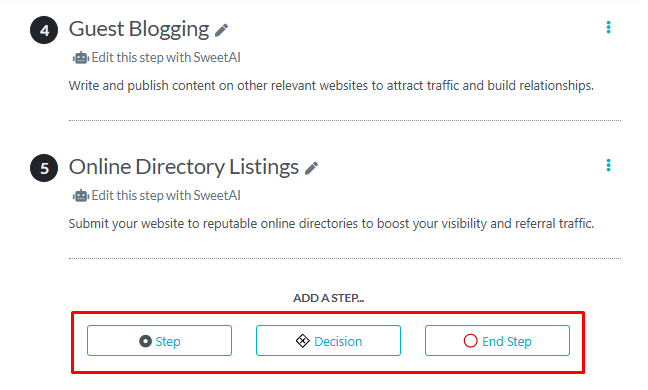Select the step 4 number badge
648x390 pixels.
pyautogui.click(x=44, y=30)
